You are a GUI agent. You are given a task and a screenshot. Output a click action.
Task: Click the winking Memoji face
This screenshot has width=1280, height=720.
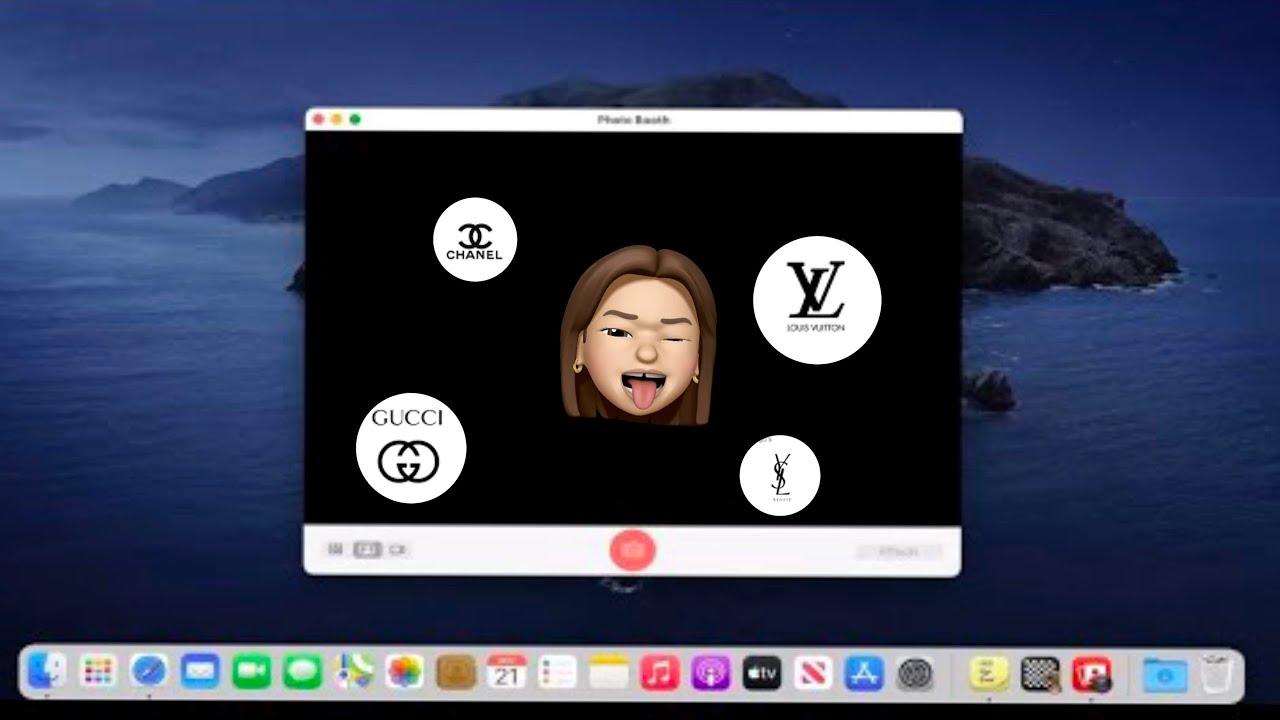click(638, 336)
